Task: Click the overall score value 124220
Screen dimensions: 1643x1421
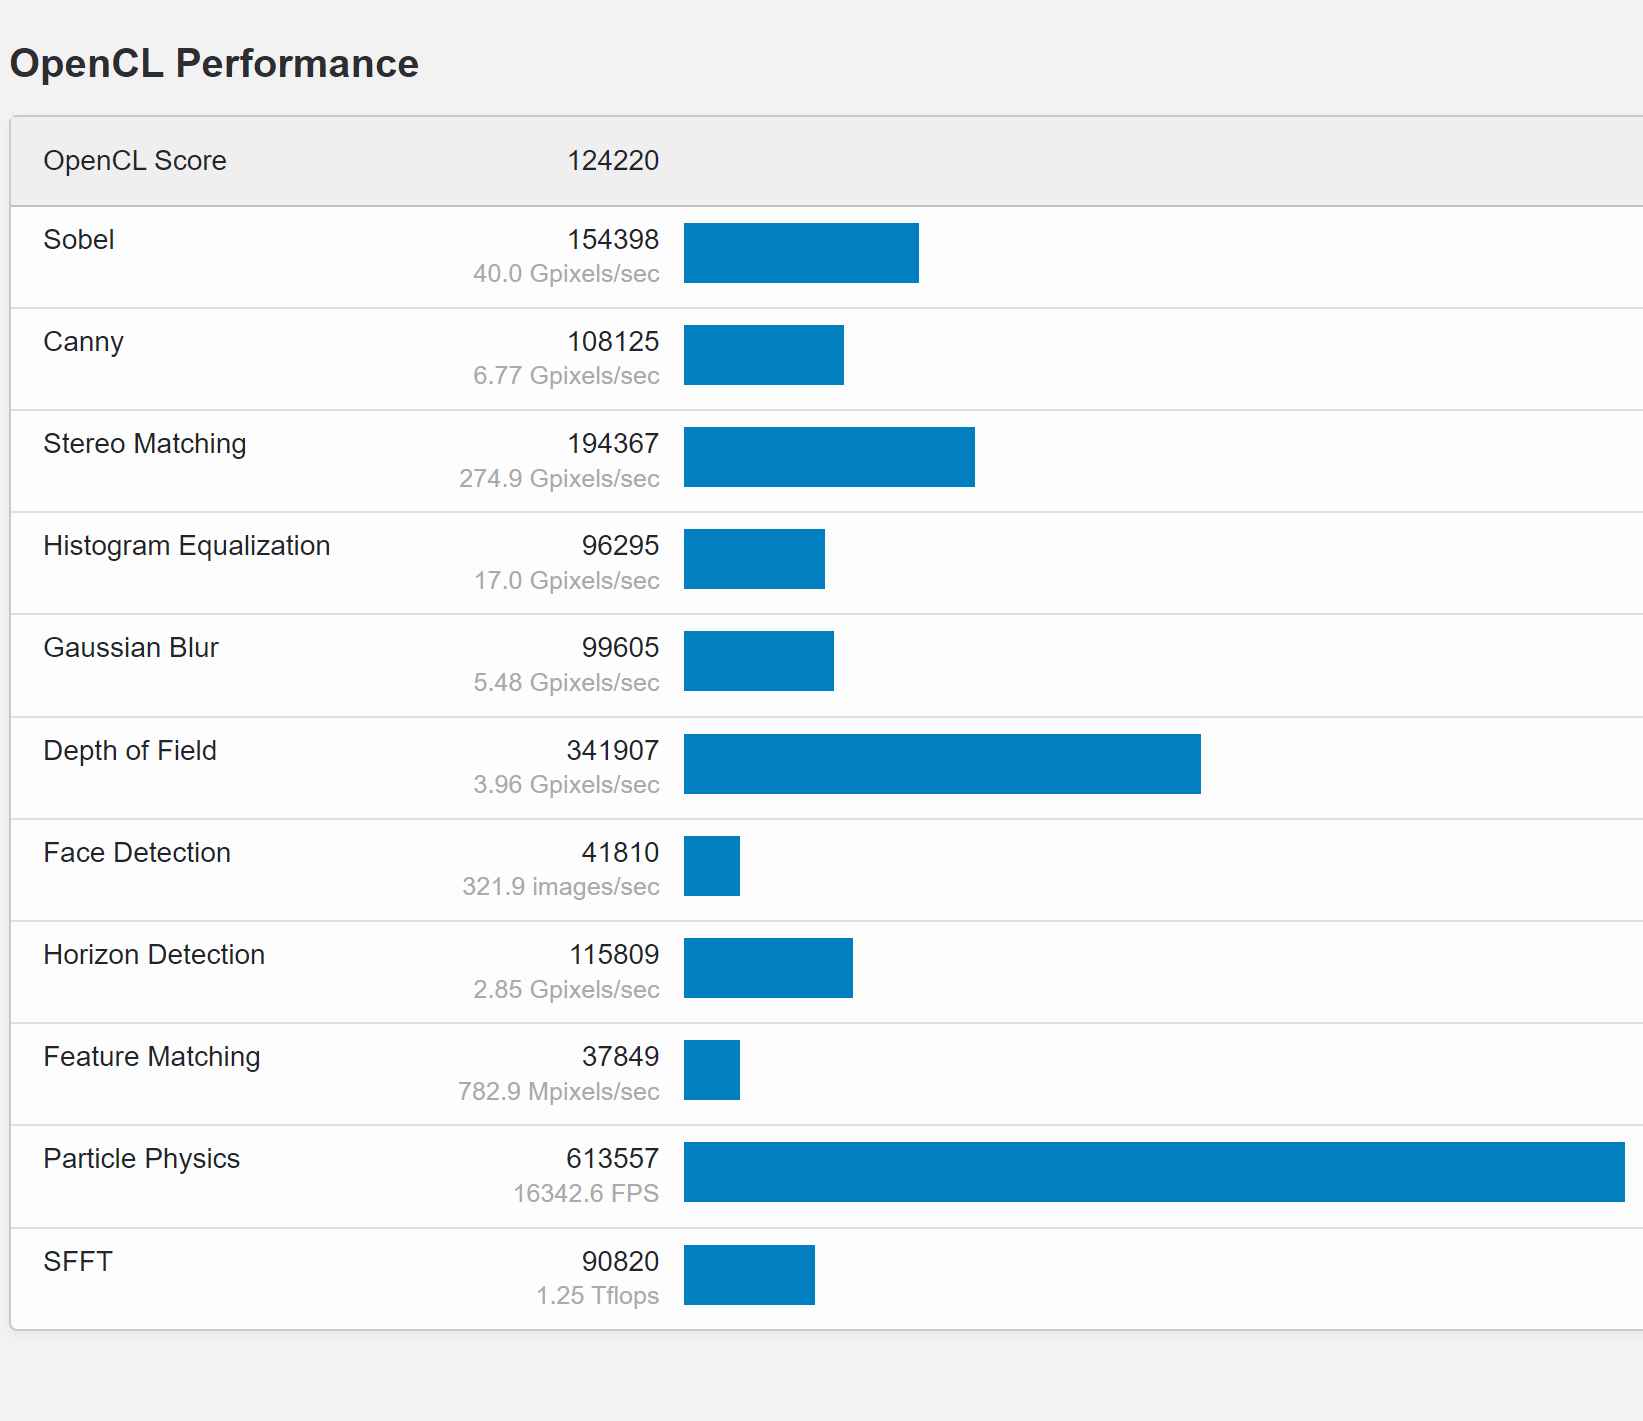Action: click(612, 161)
